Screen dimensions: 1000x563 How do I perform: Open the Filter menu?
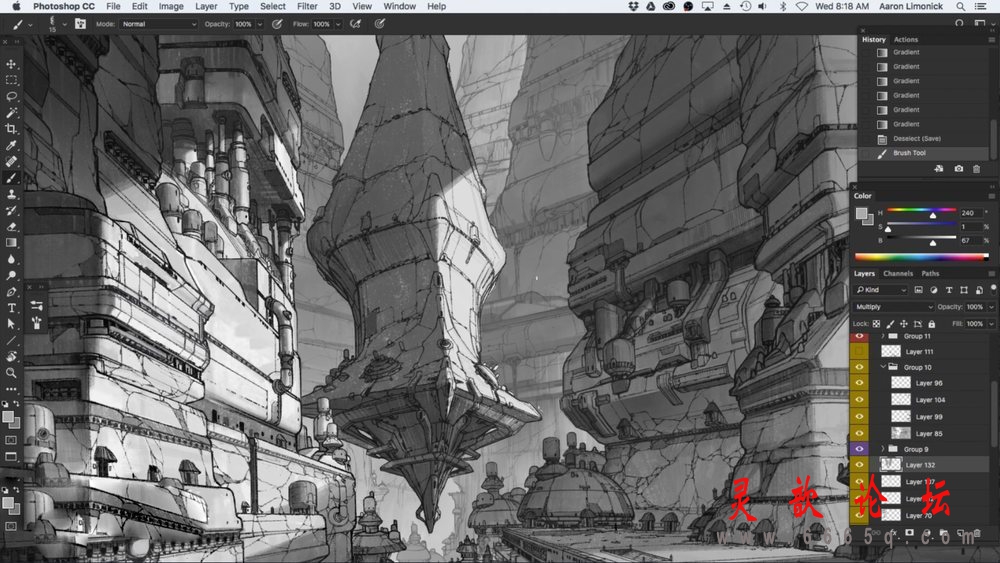click(307, 6)
